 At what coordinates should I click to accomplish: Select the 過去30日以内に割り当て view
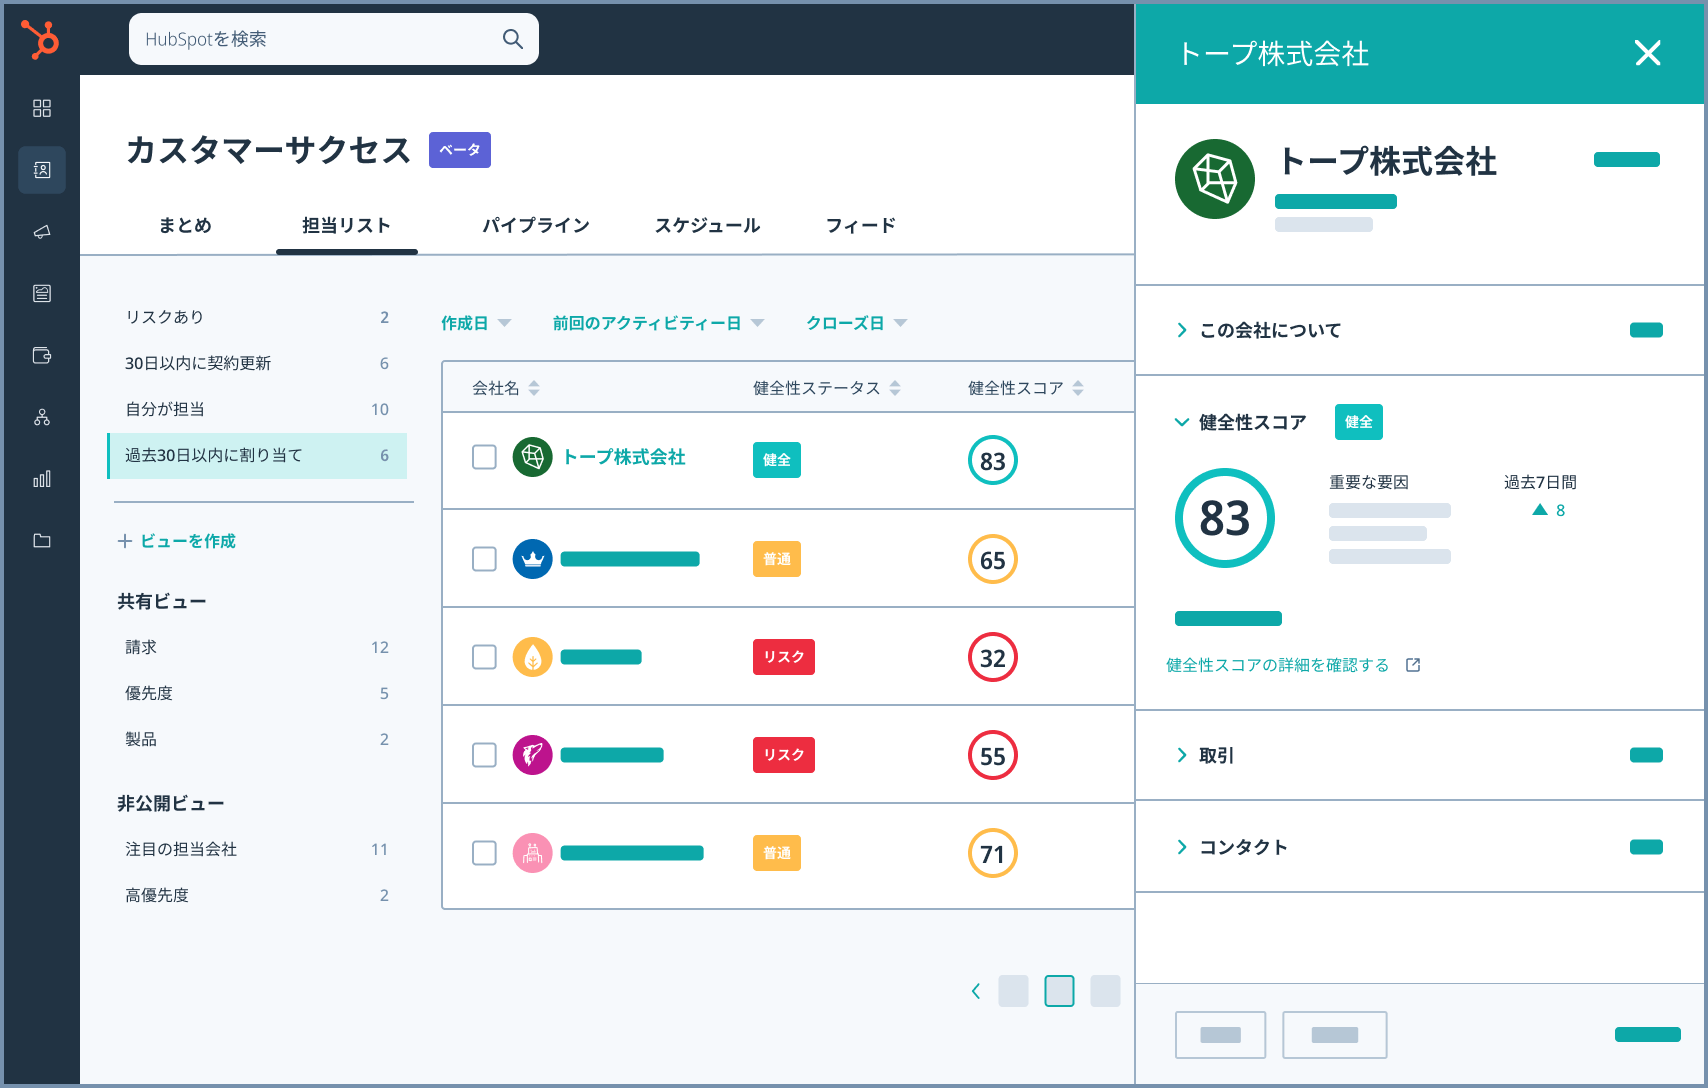pos(257,455)
